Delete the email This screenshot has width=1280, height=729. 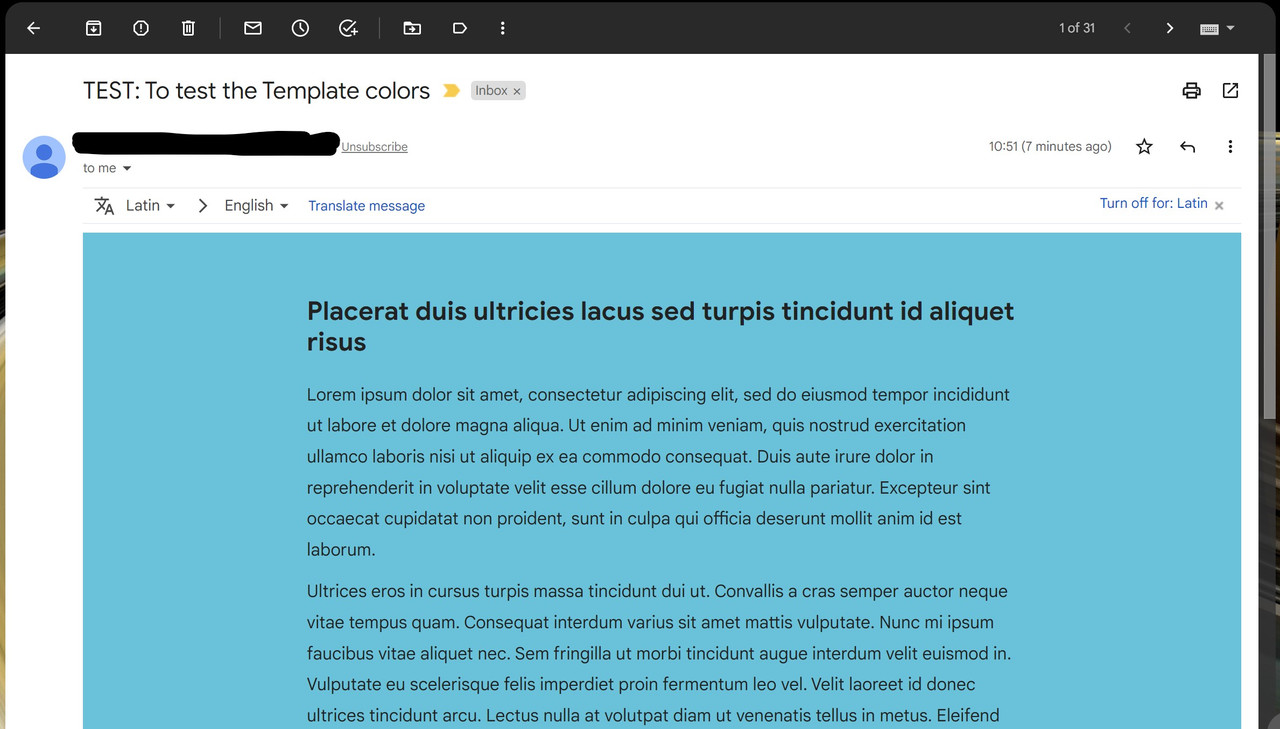click(x=188, y=28)
